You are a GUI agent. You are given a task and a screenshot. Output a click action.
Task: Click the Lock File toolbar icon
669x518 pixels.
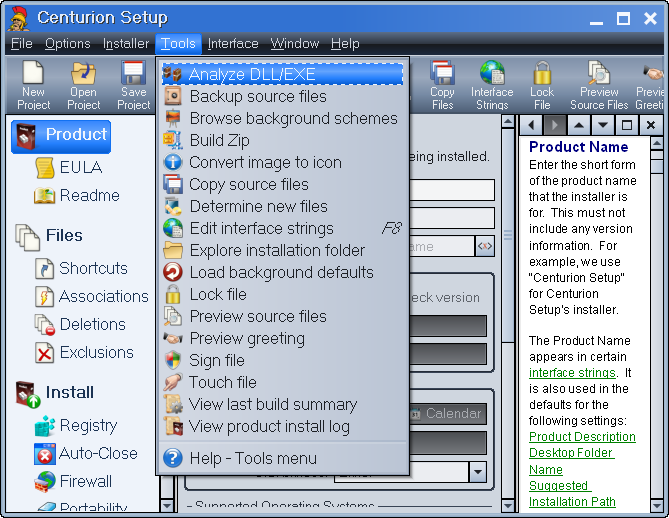click(542, 85)
